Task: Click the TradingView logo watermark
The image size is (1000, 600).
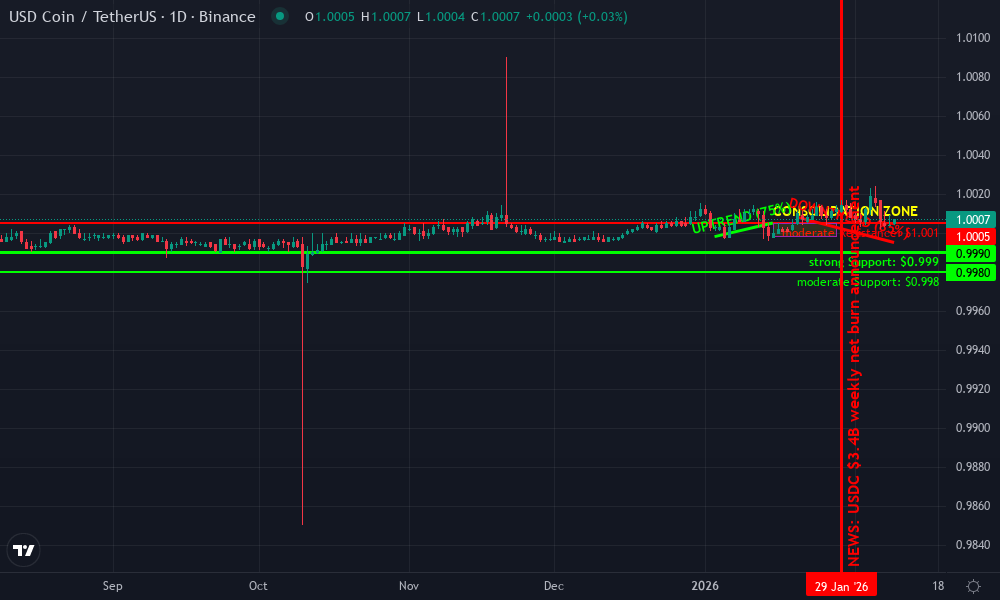Action: pos(24,550)
